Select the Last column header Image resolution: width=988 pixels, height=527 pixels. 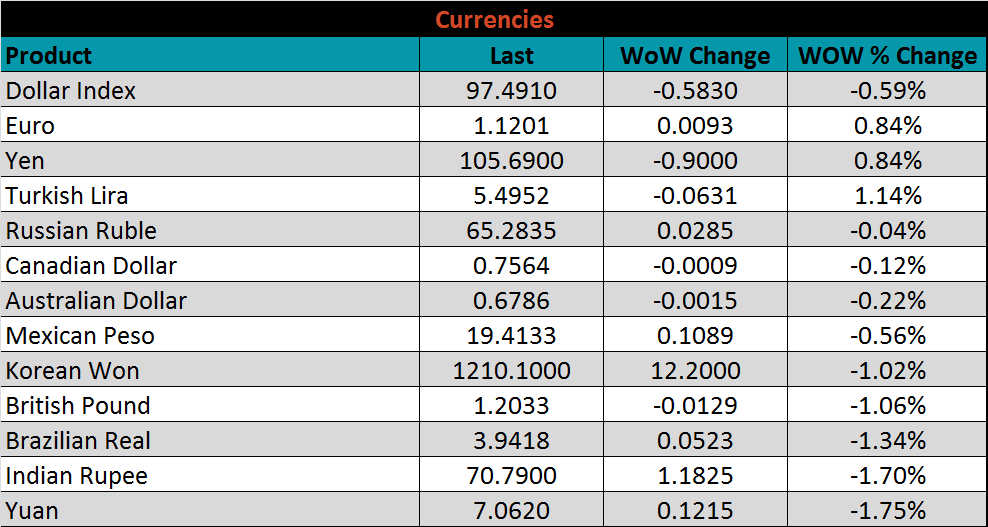(511, 56)
